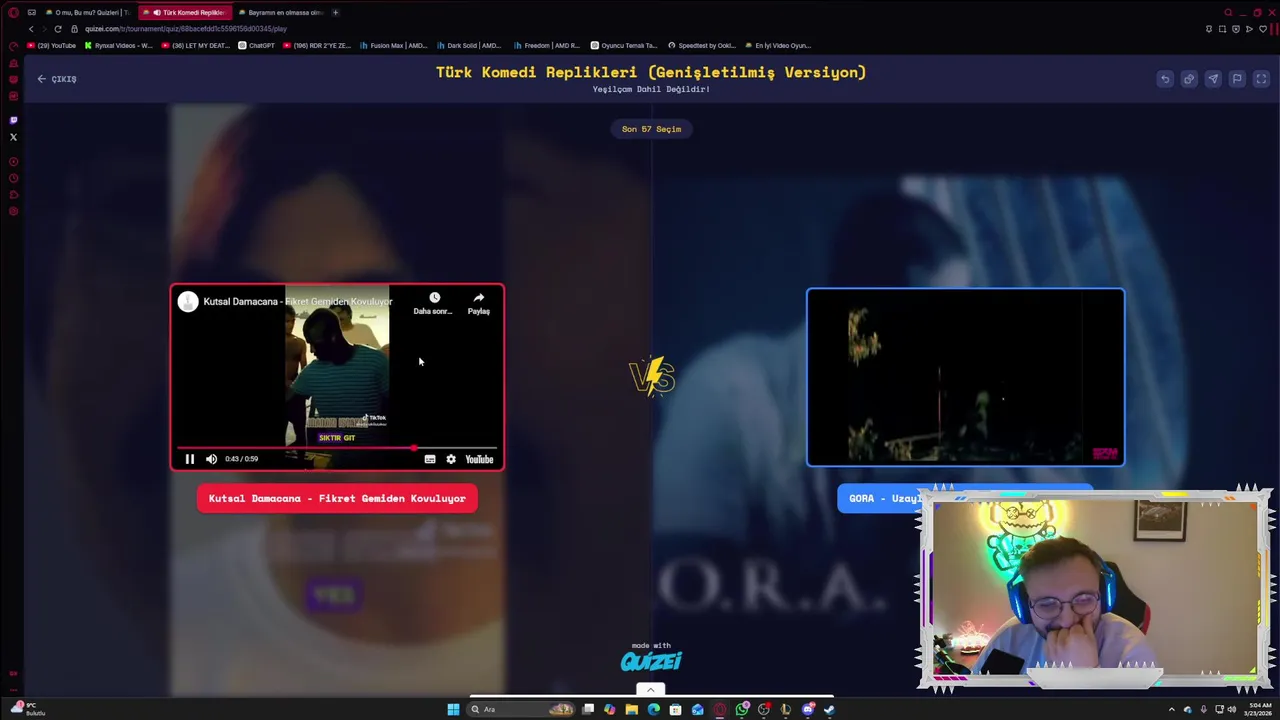The image size is (1280, 720).
Task: Open the speaker volume tray icon
Action: click(1231, 709)
